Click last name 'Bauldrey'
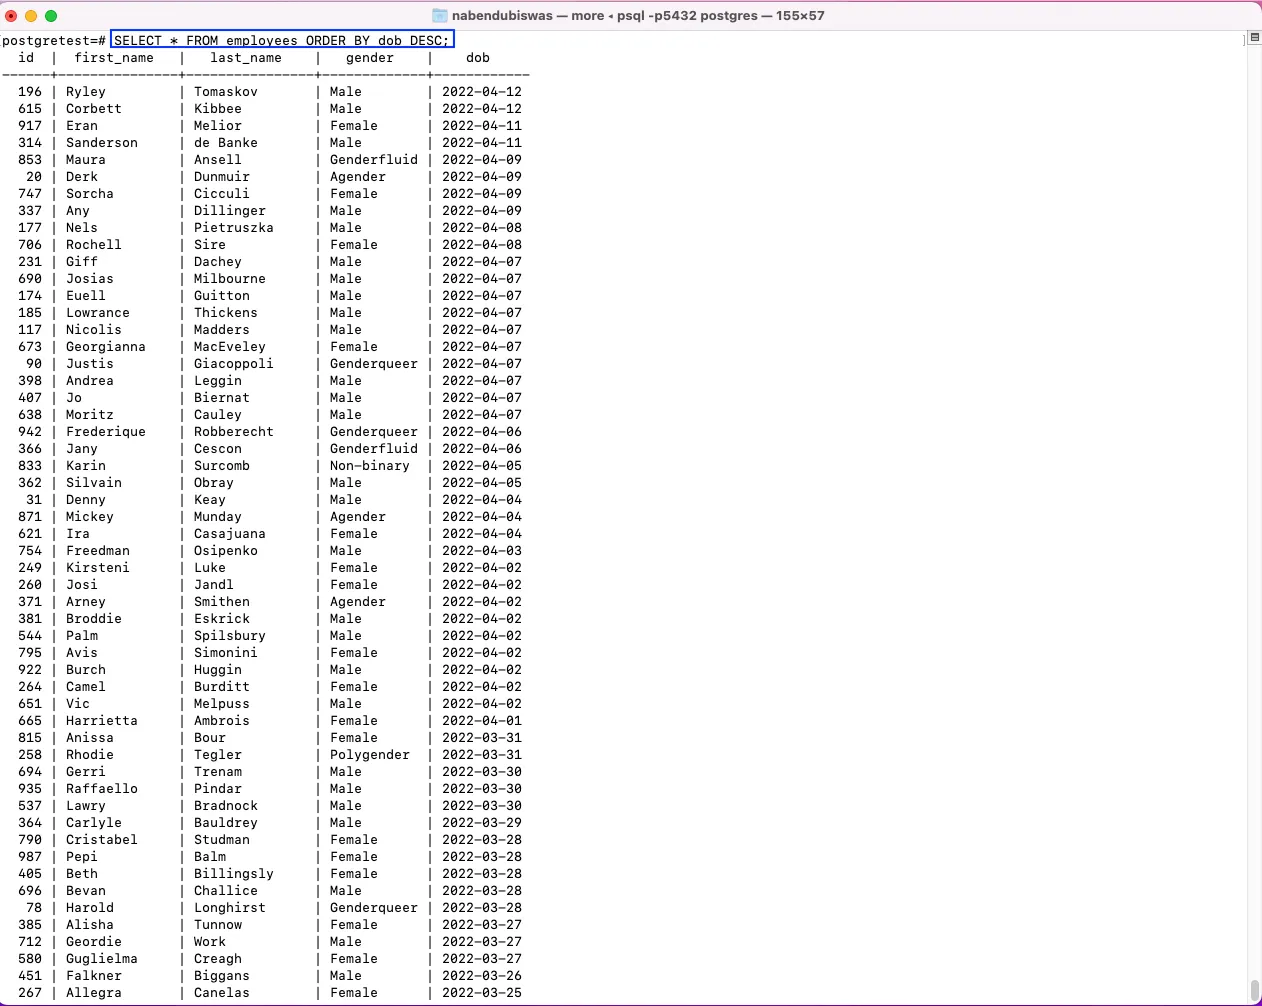Viewport: 1262px width, 1006px height. click(226, 823)
